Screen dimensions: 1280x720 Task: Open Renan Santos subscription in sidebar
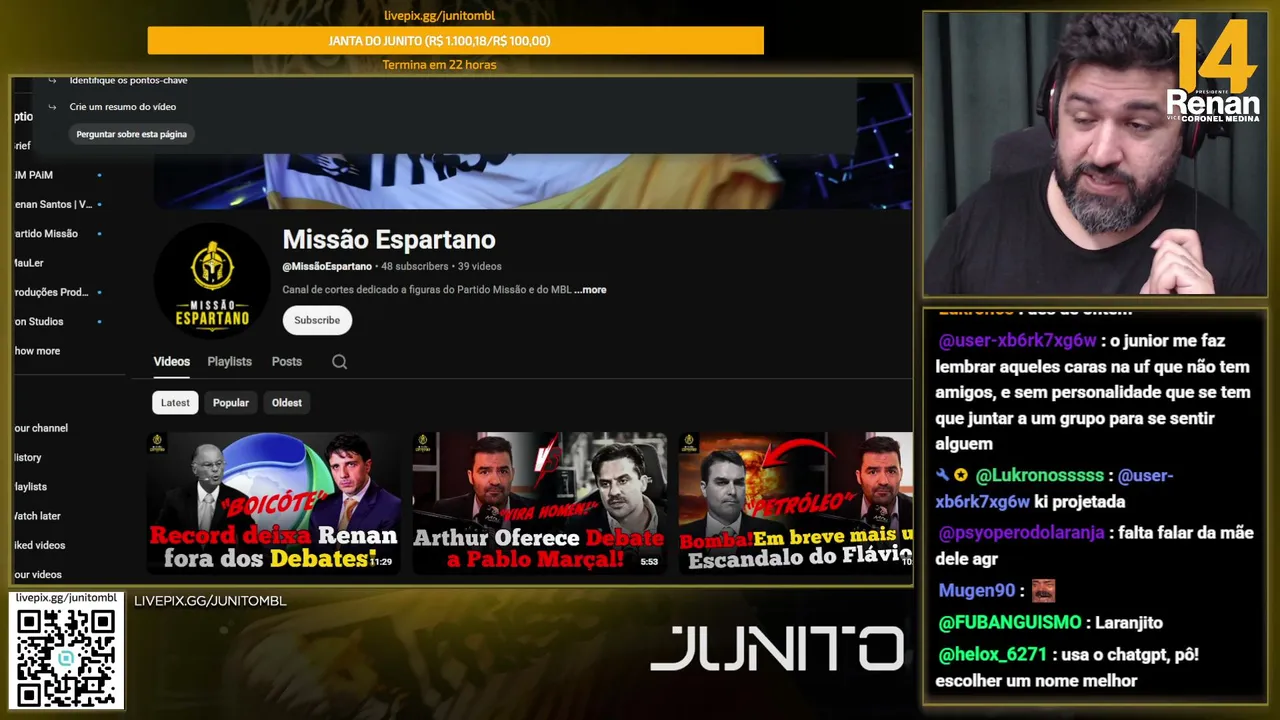[53, 205]
